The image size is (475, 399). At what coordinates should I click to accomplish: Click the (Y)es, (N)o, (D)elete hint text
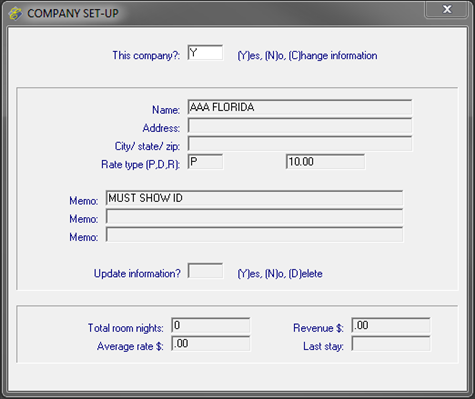click(280, 274)
